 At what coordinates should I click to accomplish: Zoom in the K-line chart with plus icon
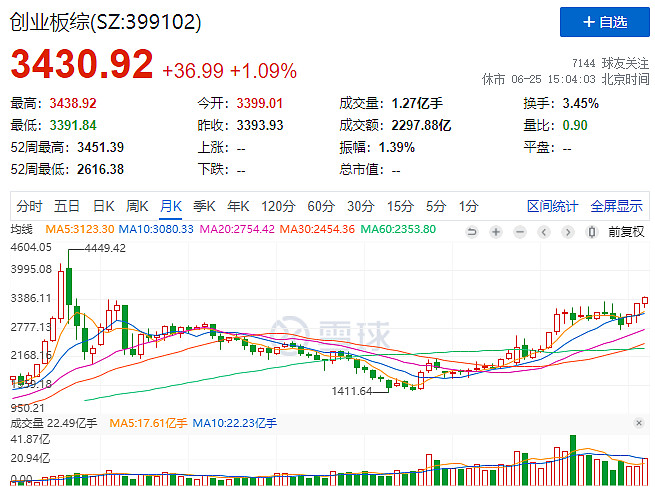pos(496,232)
